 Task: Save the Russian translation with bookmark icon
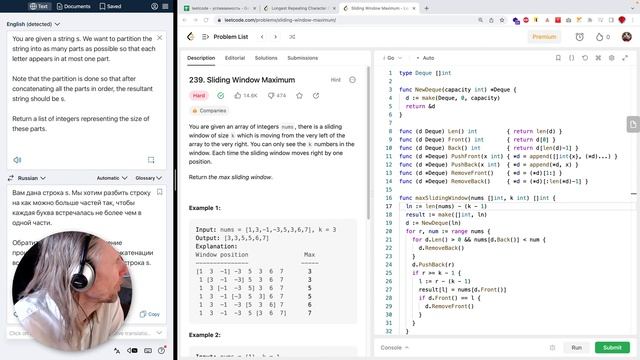(160, 192)
